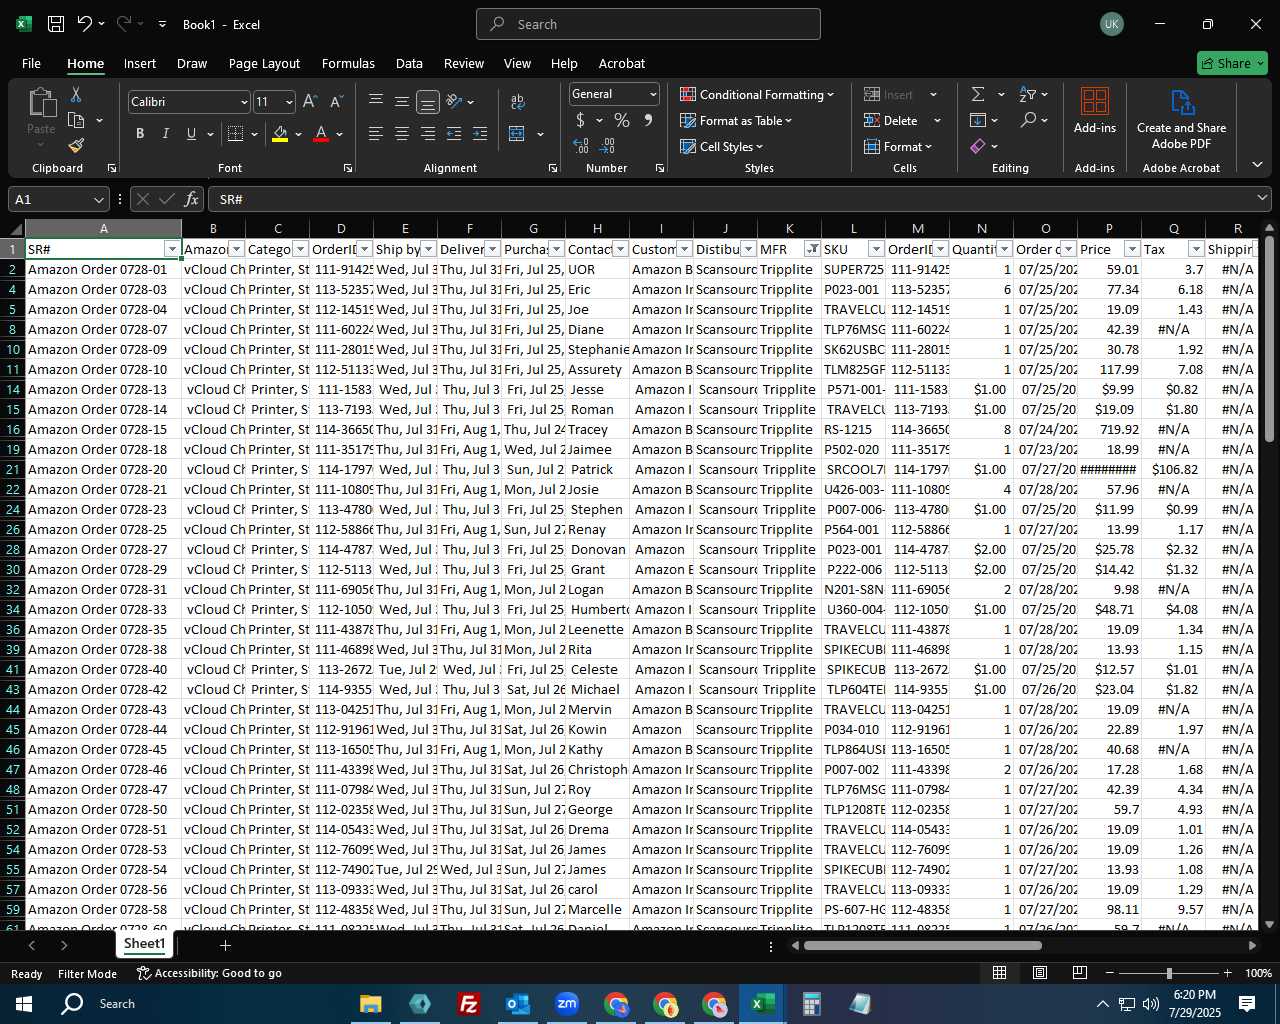
Task: Select Center horizontal alignment
Action: [402, 134]
